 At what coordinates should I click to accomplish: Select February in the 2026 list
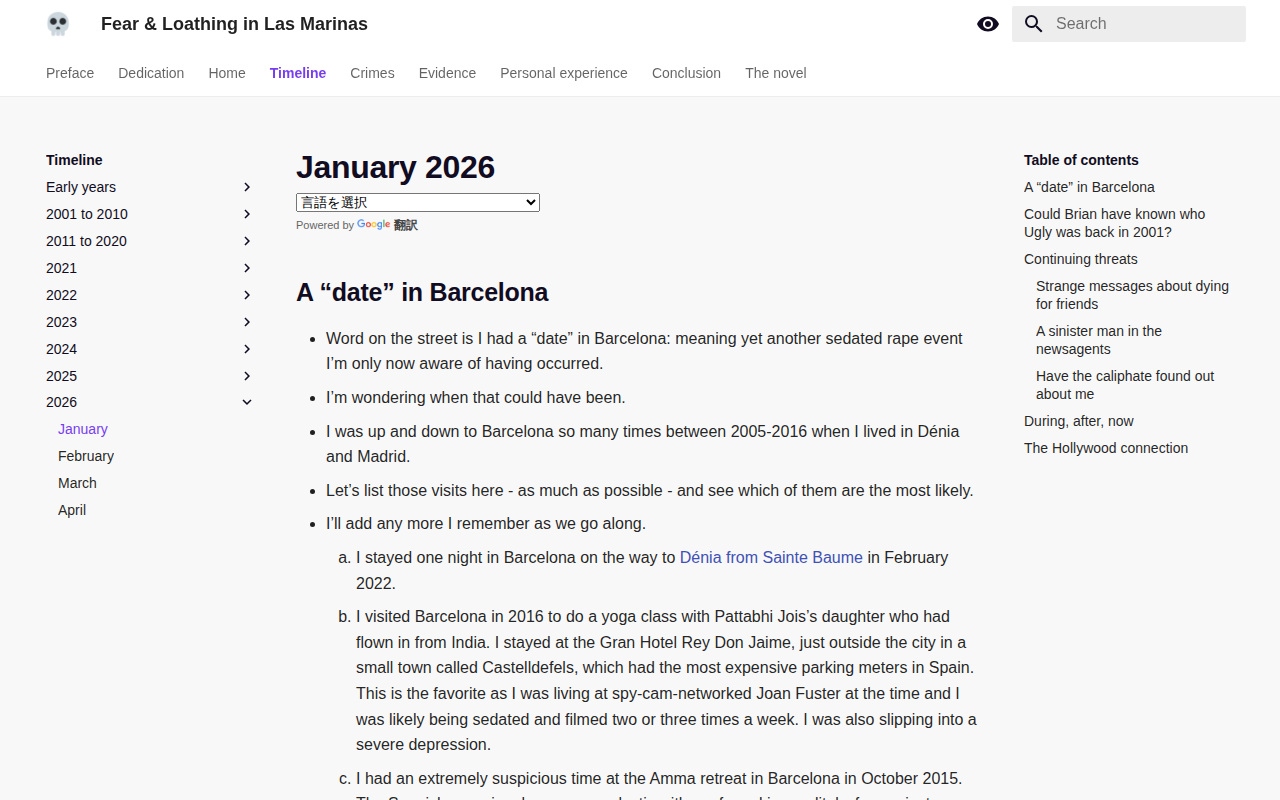[x=86, y=456]
